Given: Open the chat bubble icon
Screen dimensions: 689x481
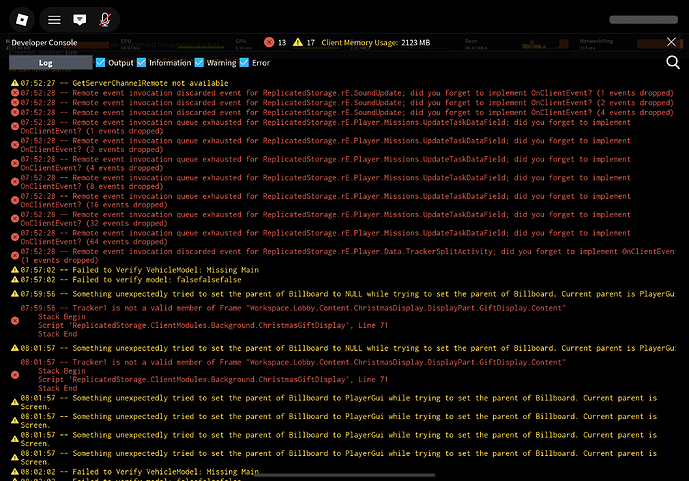Looking at the screenshot, I should coord(80,19).
